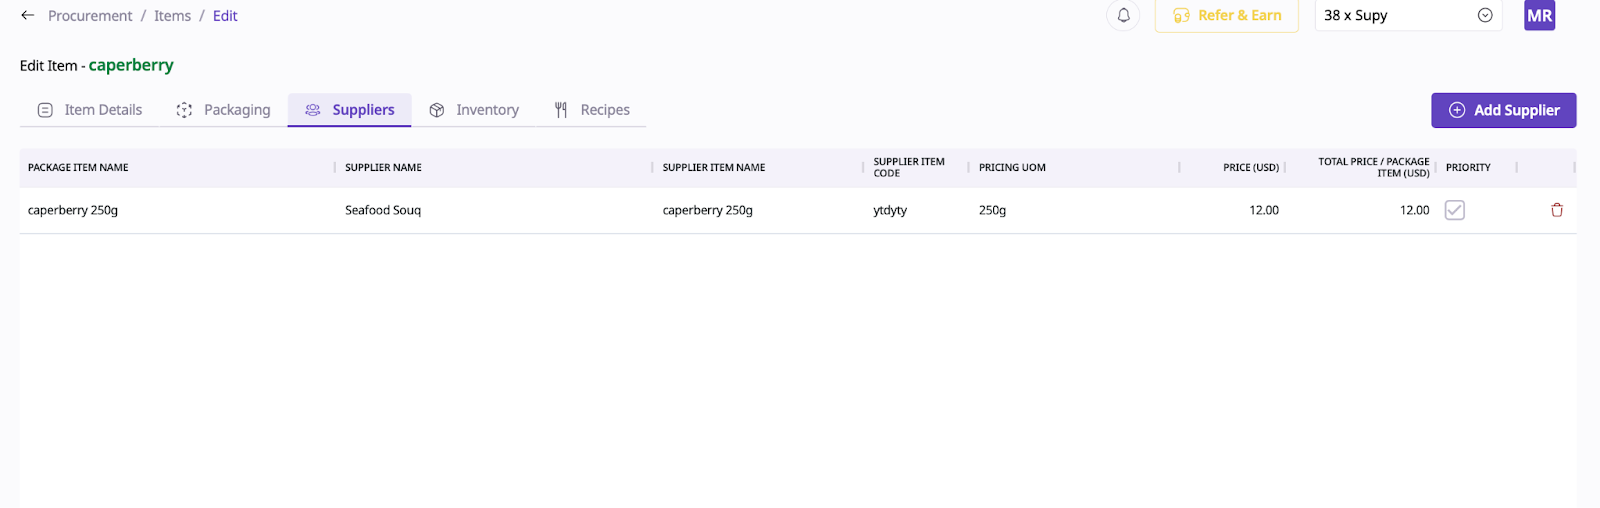Viewport: 1600px width, 508px height.
Task: Expand the 38 x Supy dropdown
Action: pos(1485,16)
